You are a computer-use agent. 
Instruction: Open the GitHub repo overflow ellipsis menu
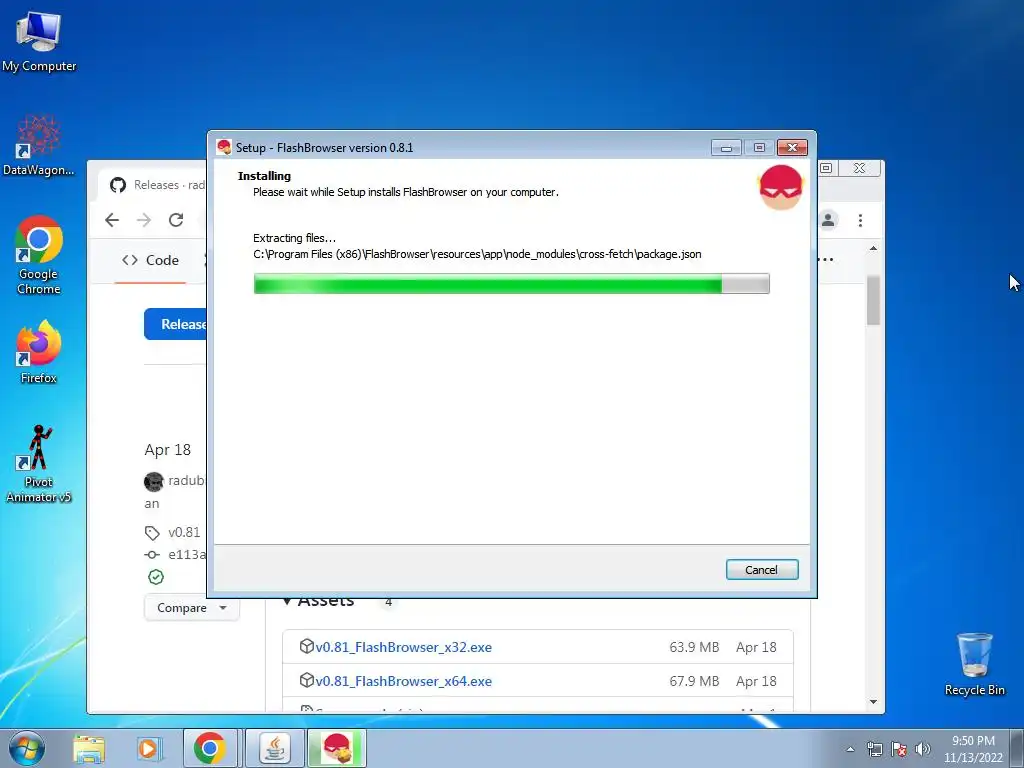tap(827, 259)
